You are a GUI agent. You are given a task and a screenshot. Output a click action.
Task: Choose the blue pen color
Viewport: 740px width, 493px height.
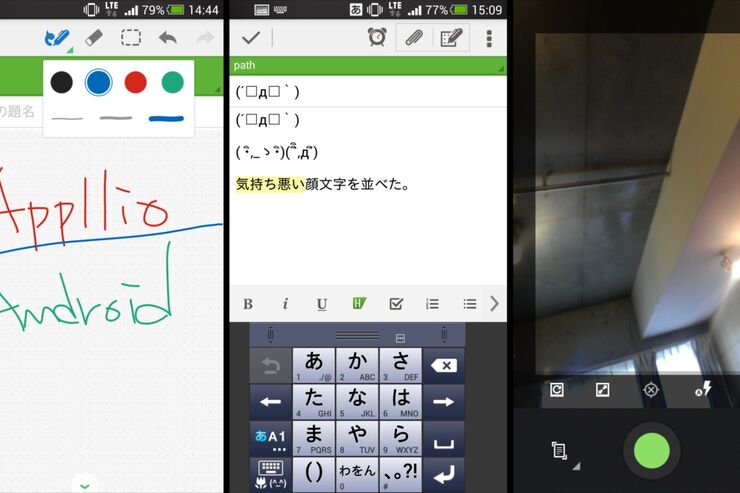coord(99,82)
